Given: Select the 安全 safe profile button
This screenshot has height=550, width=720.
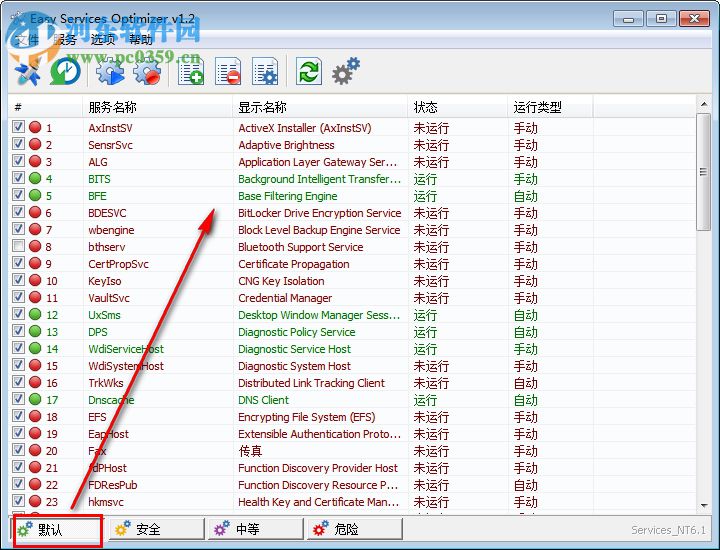Looking at the screenshot, I should 157,529.
